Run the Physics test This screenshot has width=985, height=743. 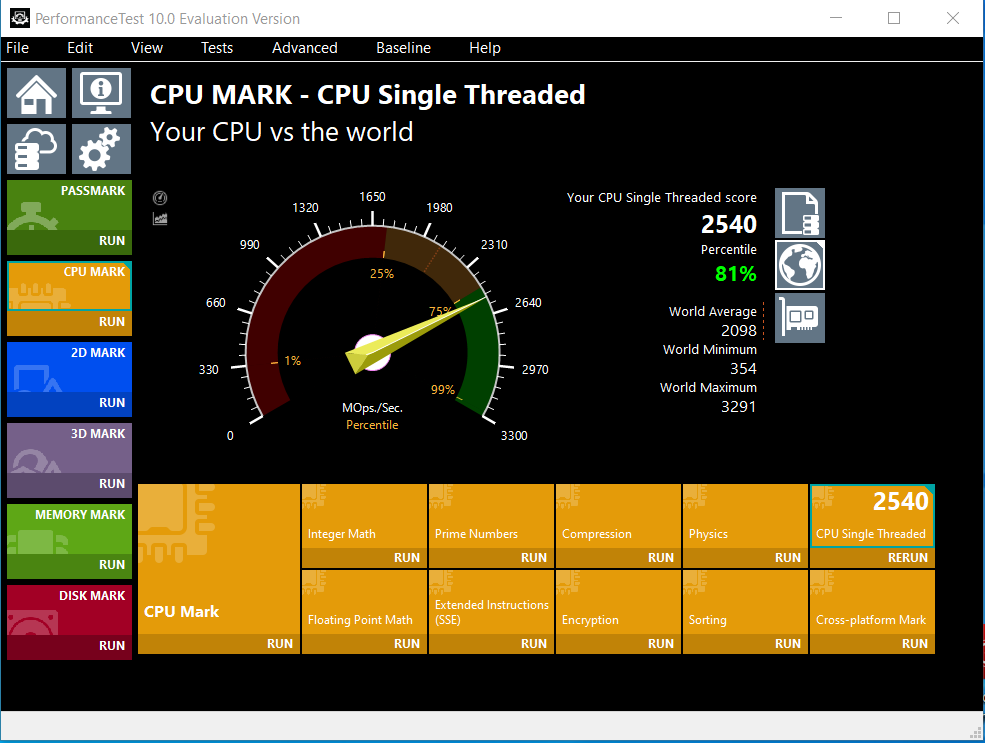click(745, 558)
